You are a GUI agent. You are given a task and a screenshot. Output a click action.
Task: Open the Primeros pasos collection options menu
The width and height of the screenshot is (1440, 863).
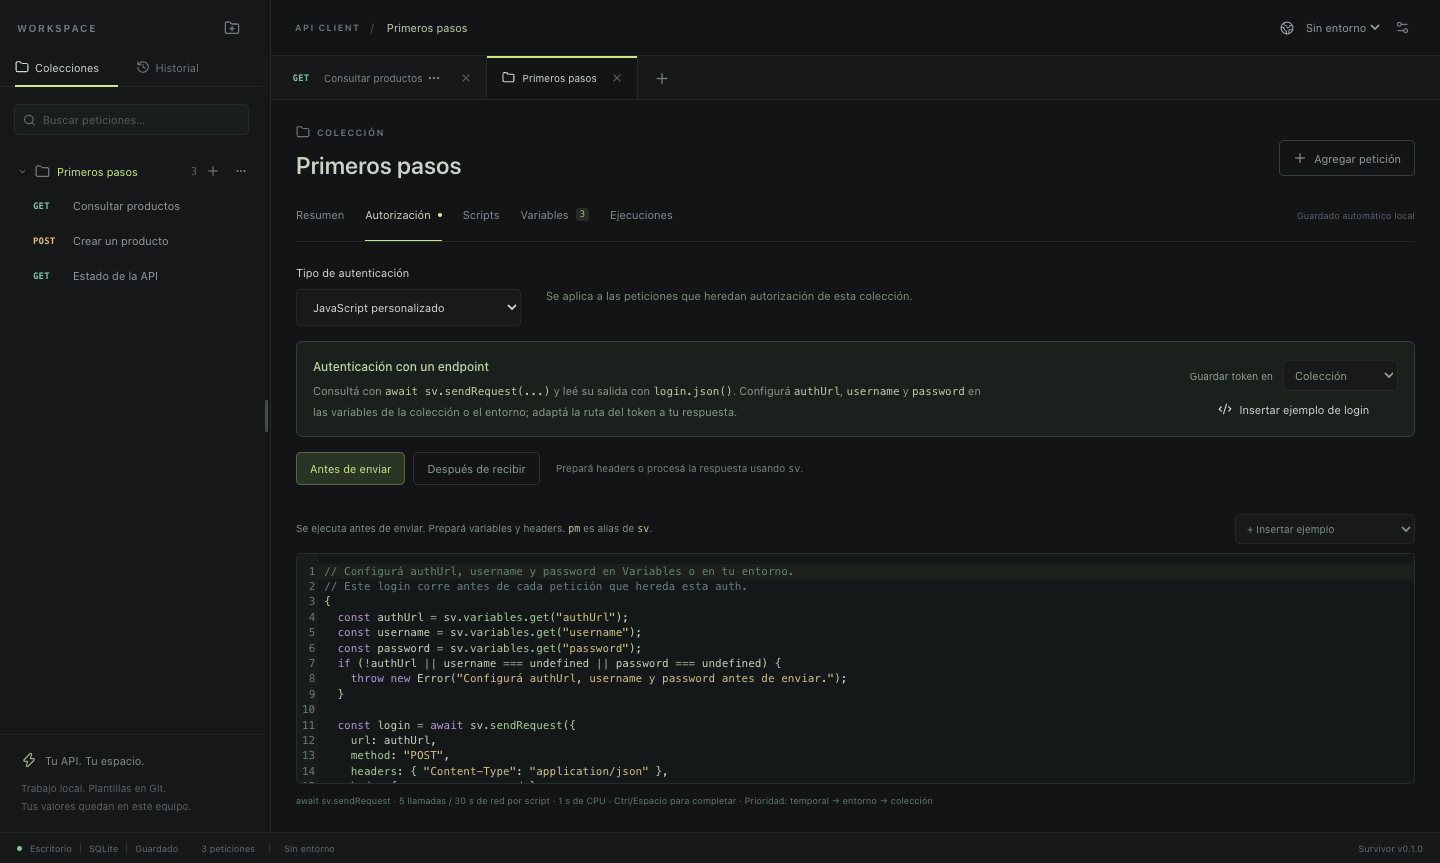(241, 171)
